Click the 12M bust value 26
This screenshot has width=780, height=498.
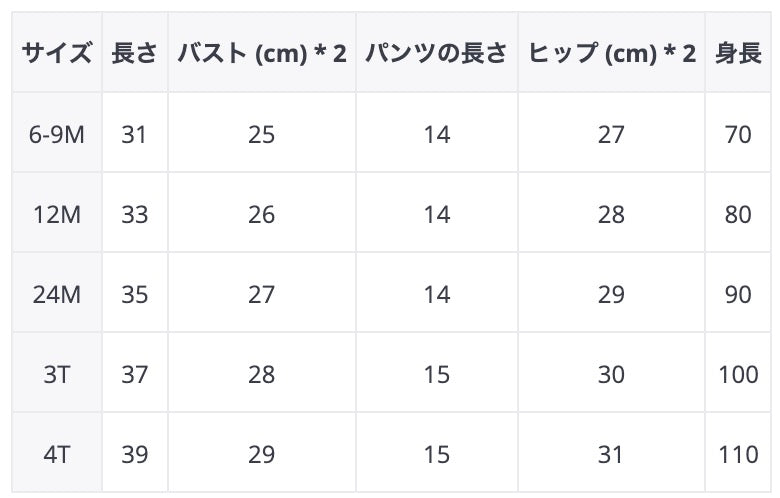(x=261, y=214)
